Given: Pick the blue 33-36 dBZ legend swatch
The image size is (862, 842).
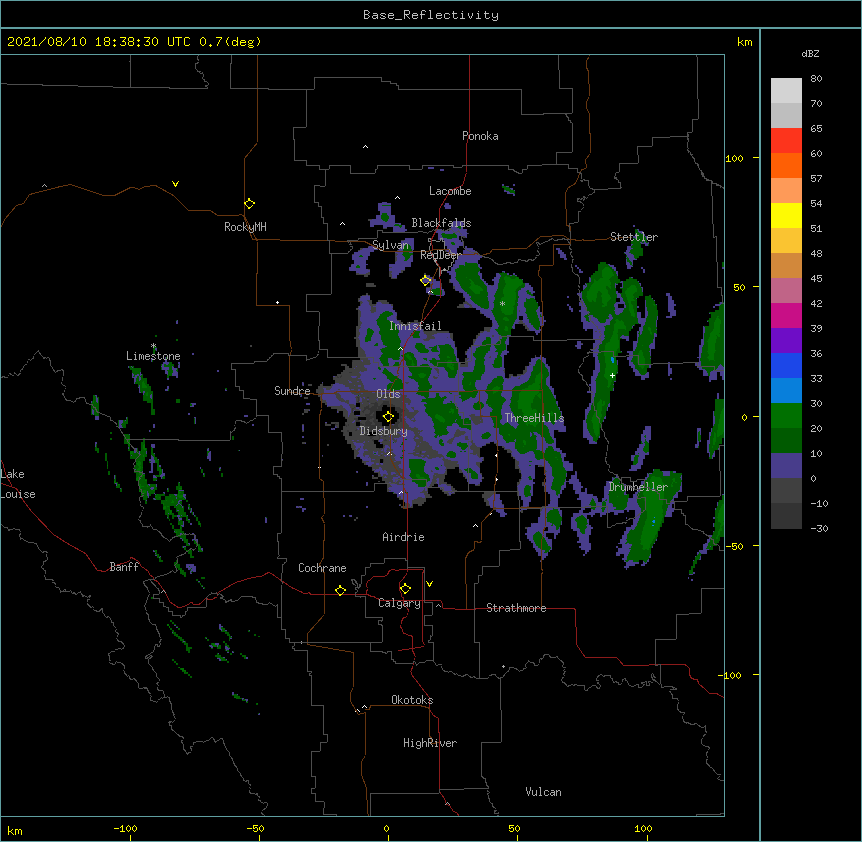Looking at the screenshot, I should tap(786, 366).
